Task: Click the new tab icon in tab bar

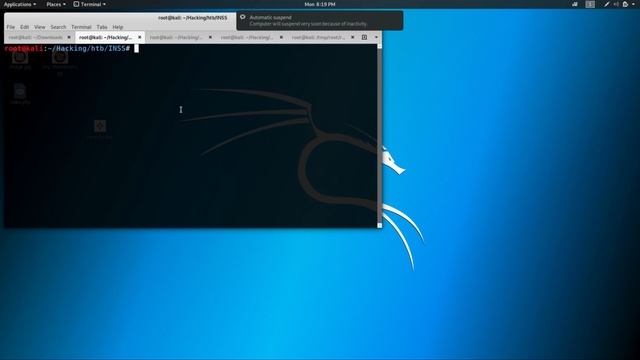Action: 364,37
